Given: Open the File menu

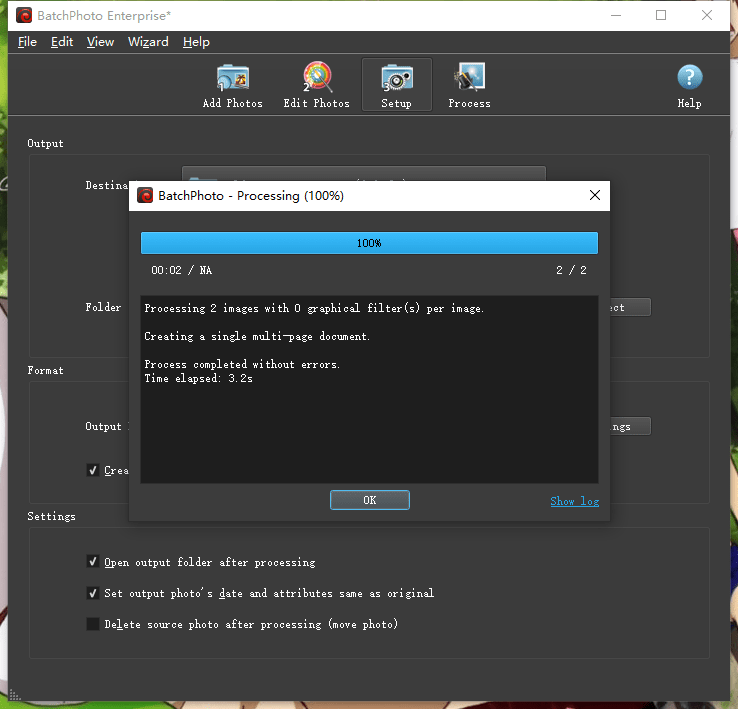Looking at the screenshot, I should (x=27, y=42).
